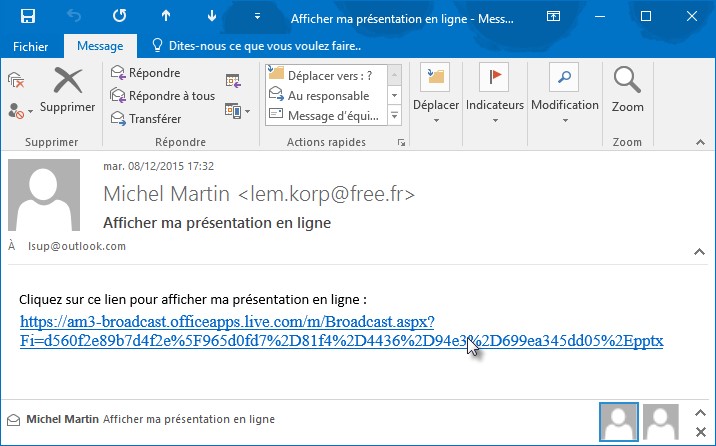Click Répondre to reply to the sender
Viewport: 716px width, 446px height.
[145, 73]
